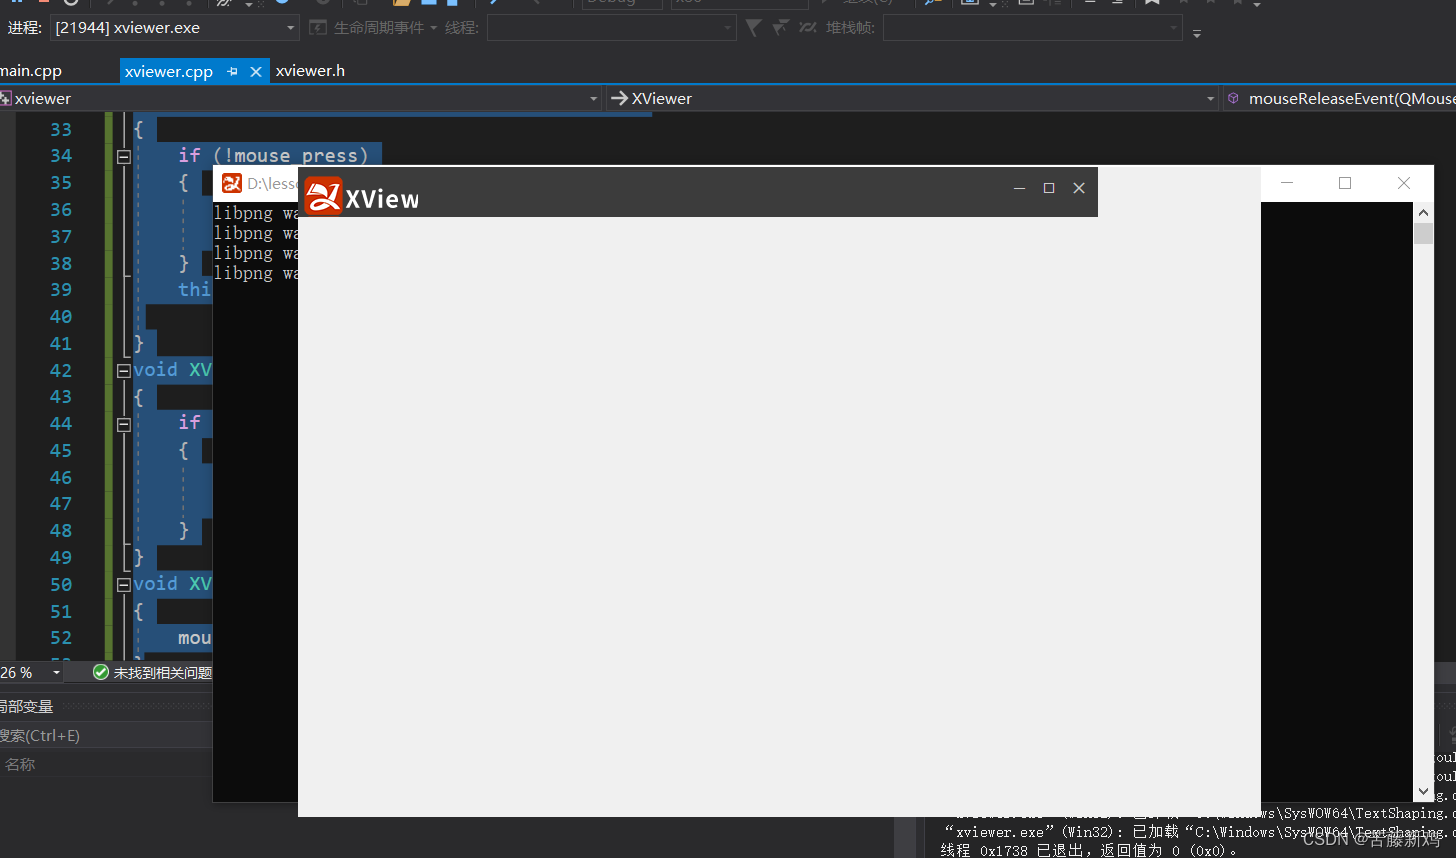Screen dimensions: 1456x858
Task: Close the console window
Action: point(1404,183)
